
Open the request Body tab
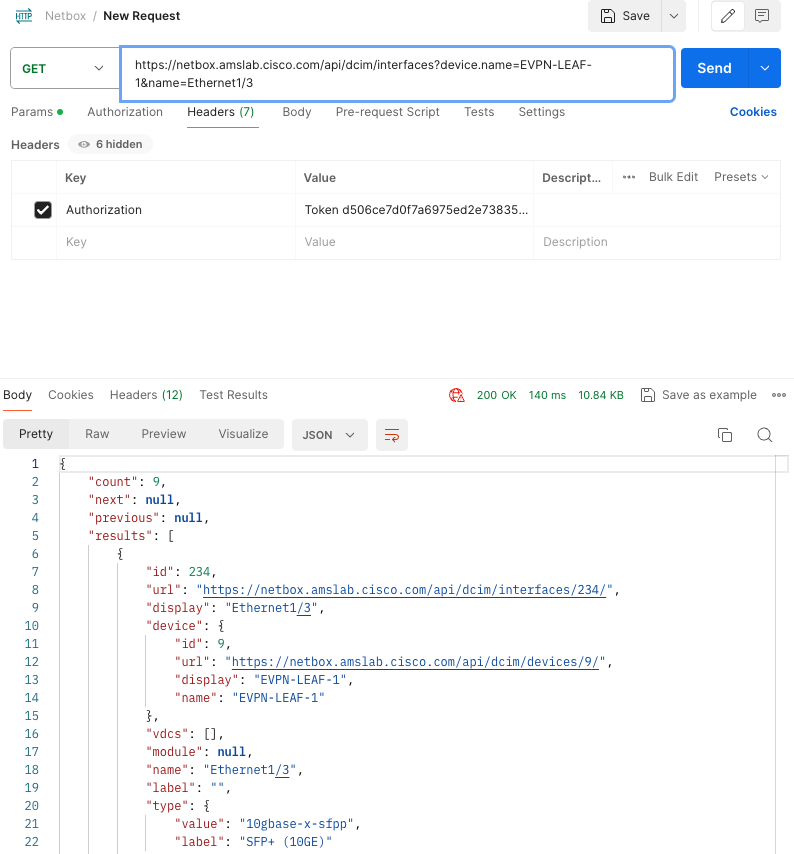point(297,112)
